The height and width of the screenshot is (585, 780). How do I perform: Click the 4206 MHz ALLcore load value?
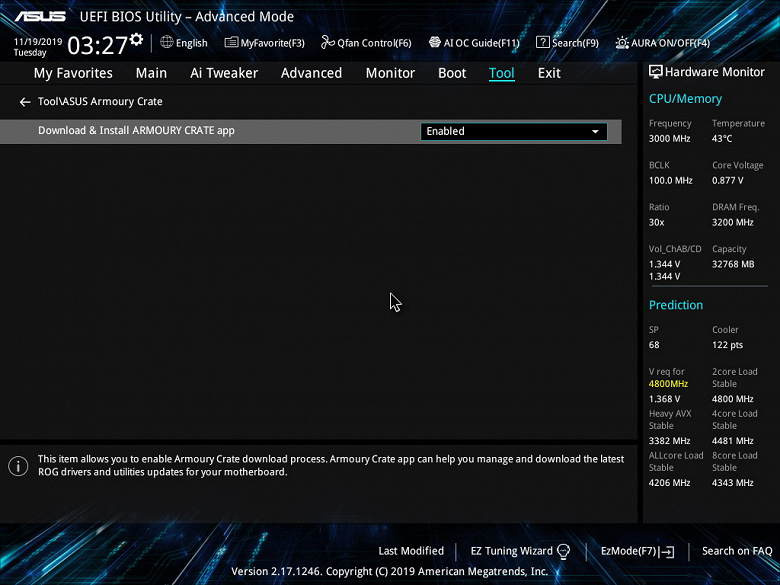pyautogui.click(x=669, y=483)
